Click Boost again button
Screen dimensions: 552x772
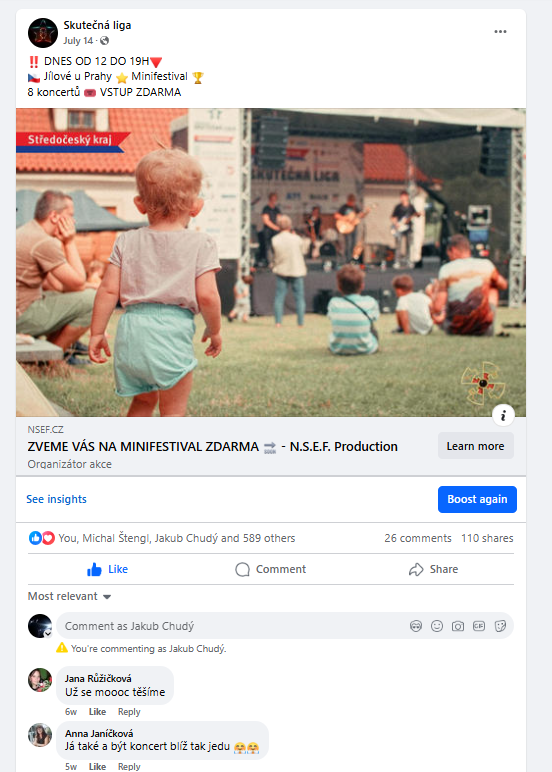pos(477,499)
